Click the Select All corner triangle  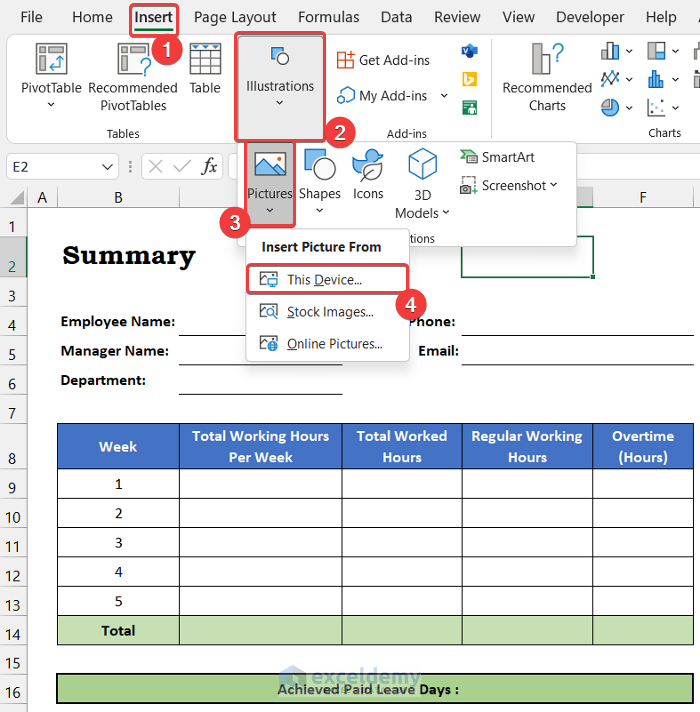tap(17, 198)
